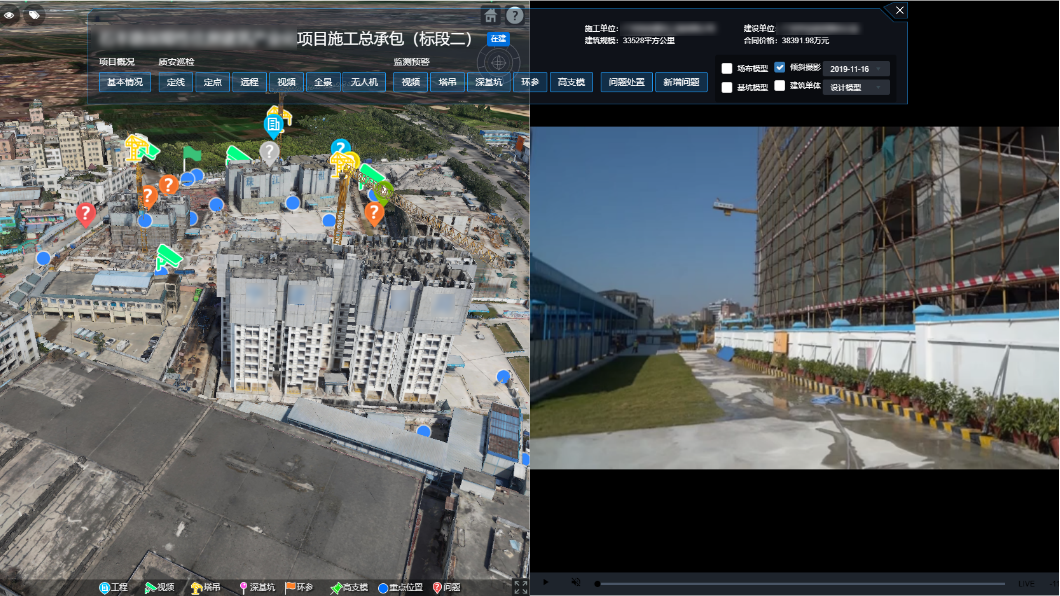Uncheck the 倾斜摄影 checkbox
Image resolution: width=1060 pixels, height=596 pixels.
pos(780,68)
